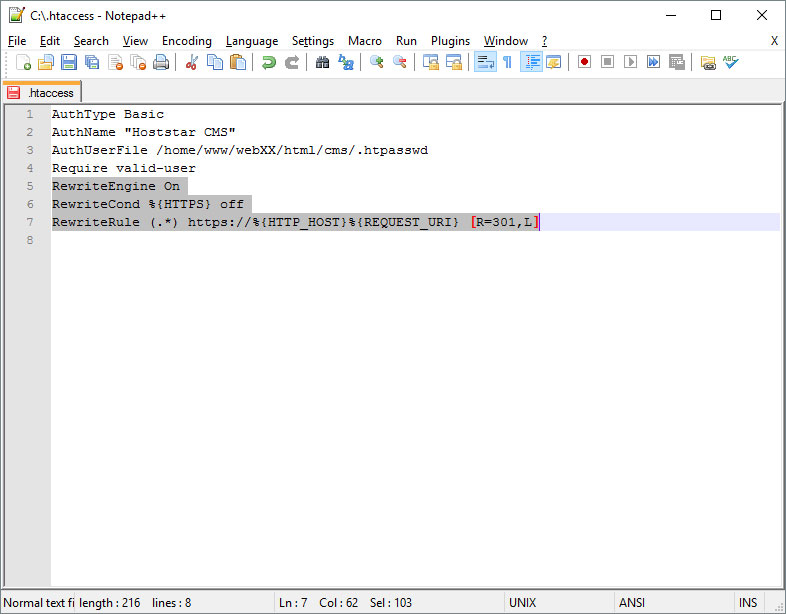Close the document with the Close icon
The height and width of the screenshot is (614, 786).
(115, 62)
